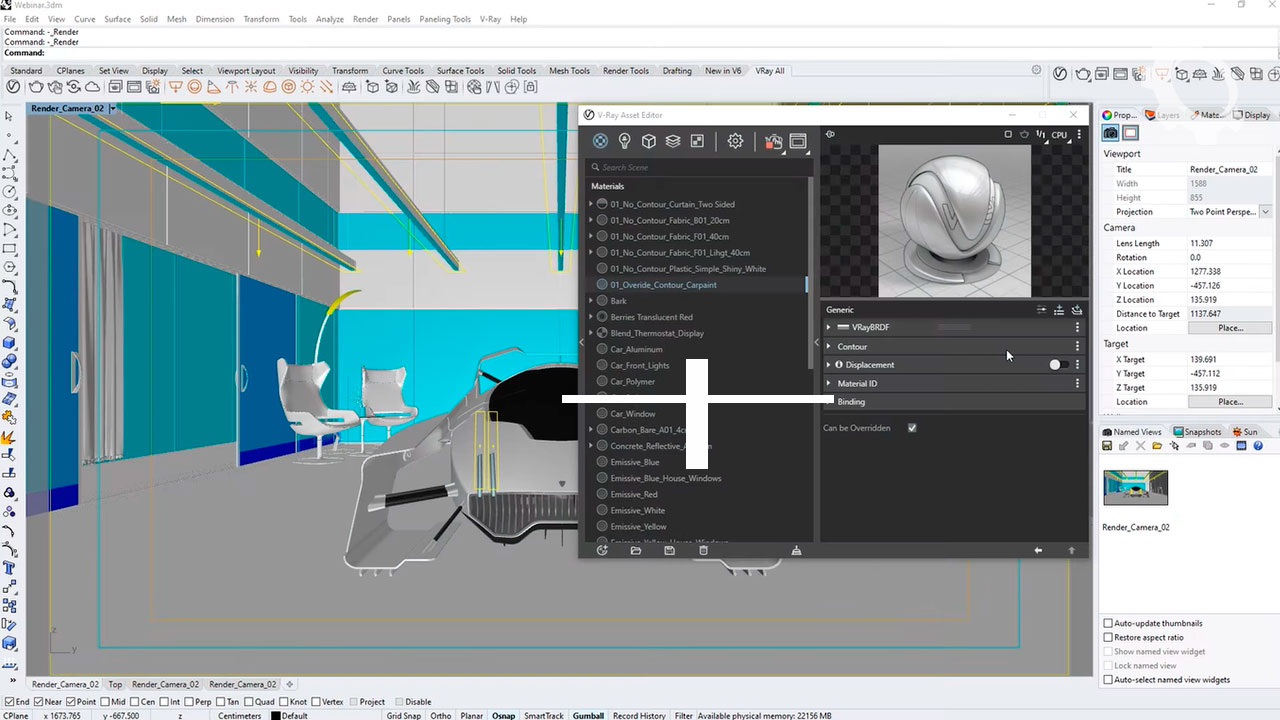
Task: Open the Projection dropdown
Action: (x=1265, y=212)
